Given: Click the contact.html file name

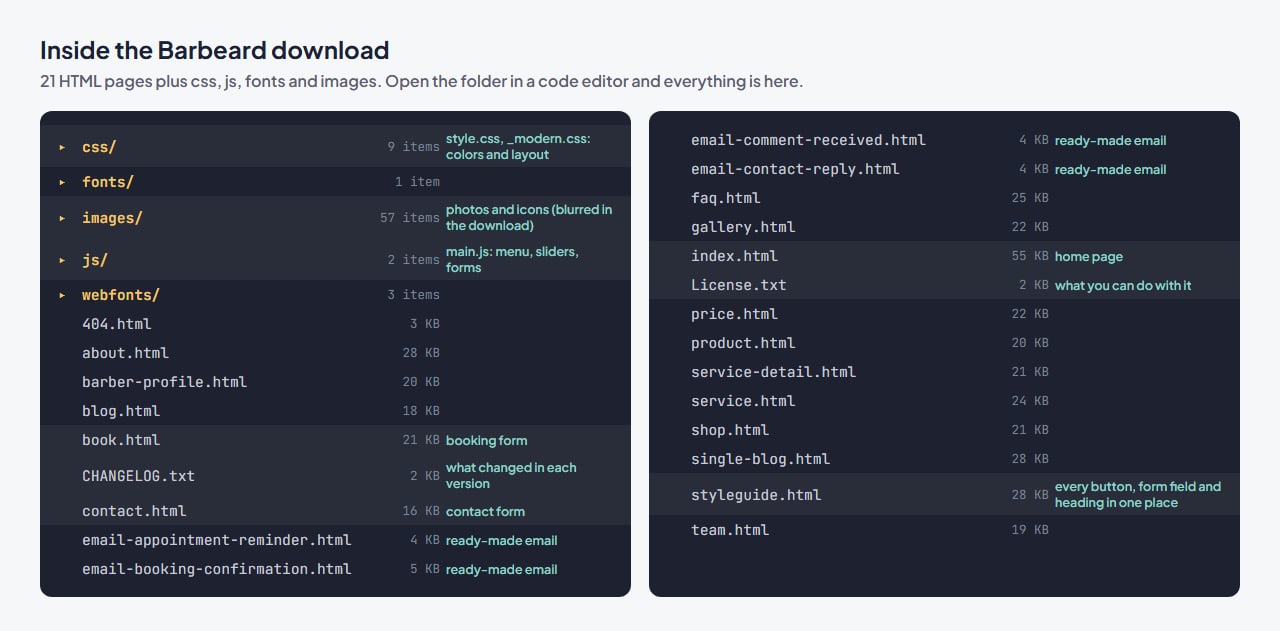Looking at the screenshot, I should tap(134, 511).
